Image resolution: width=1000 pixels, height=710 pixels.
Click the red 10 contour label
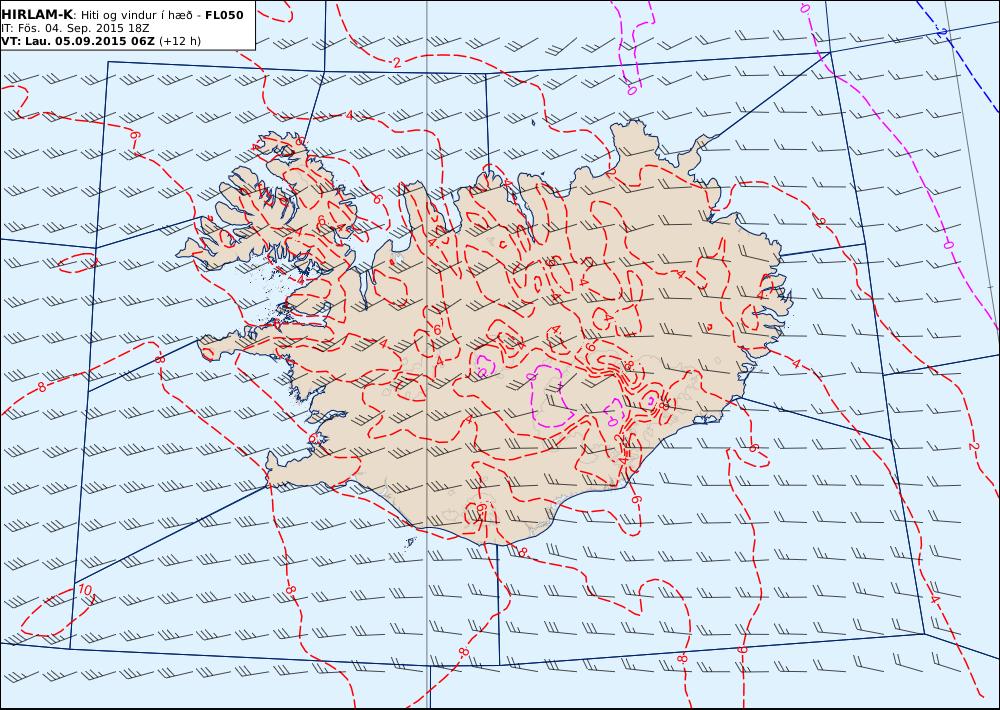point(85,590)
